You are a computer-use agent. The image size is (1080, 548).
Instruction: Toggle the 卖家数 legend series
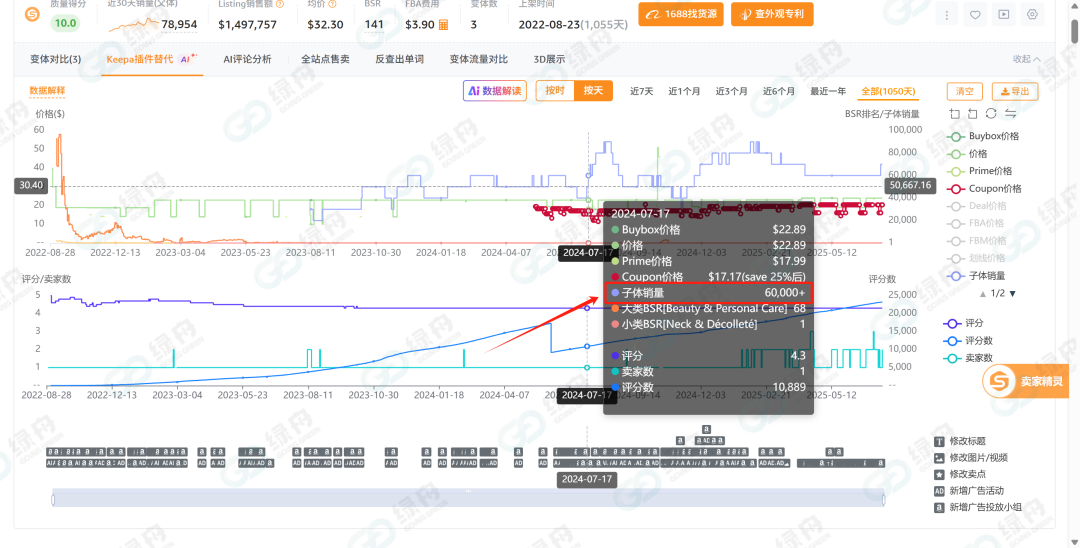point(968,358)
